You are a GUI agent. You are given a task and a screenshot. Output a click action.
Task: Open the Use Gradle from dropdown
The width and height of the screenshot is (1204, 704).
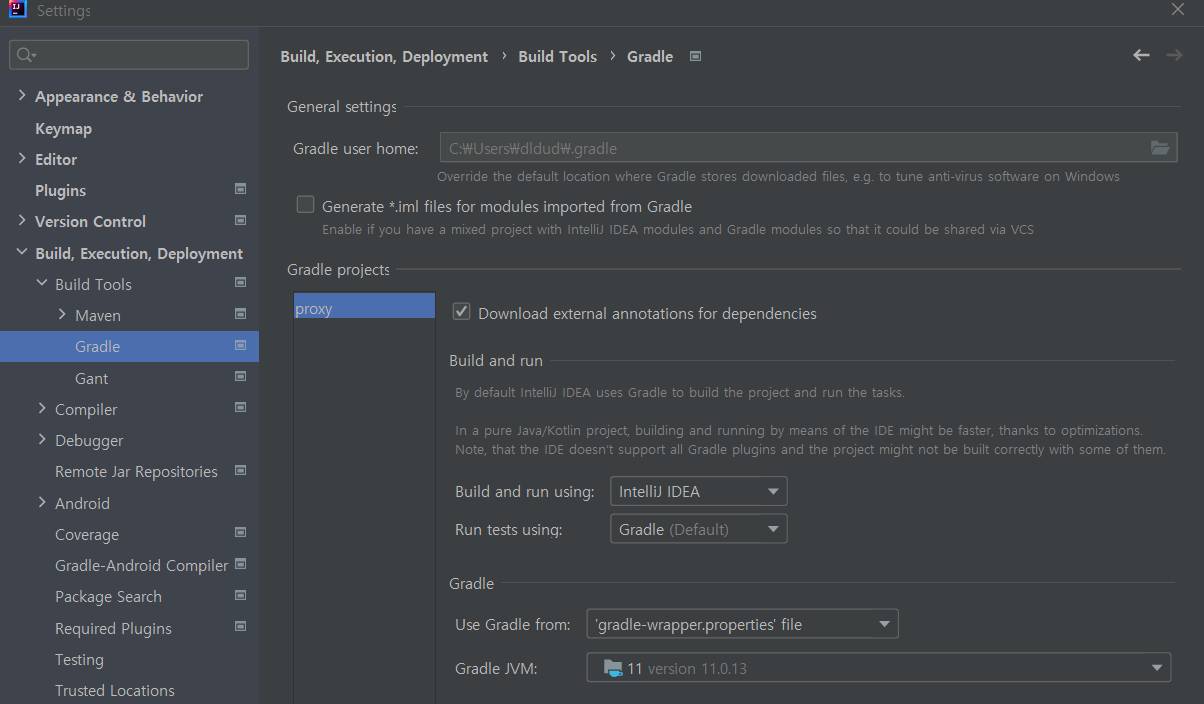(742, 624)
